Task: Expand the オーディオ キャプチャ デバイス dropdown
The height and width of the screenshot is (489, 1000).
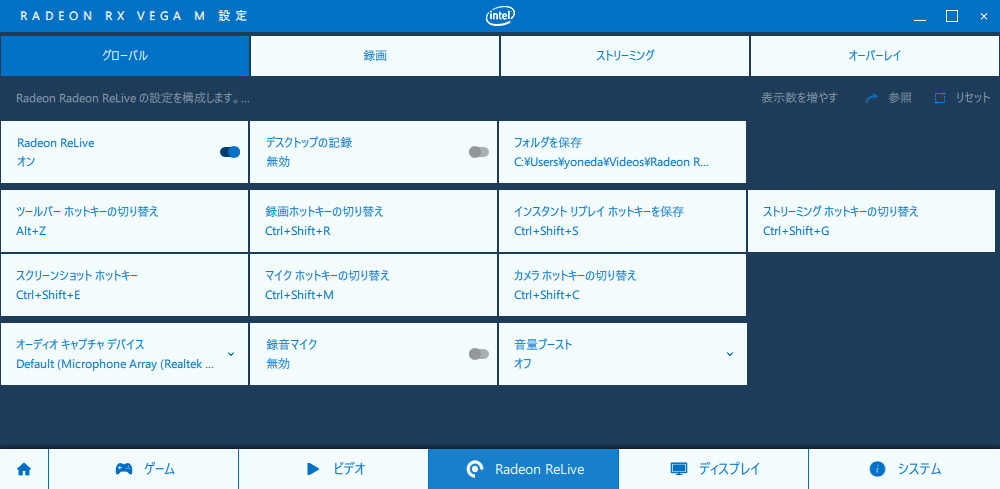Action: point(231,354)
